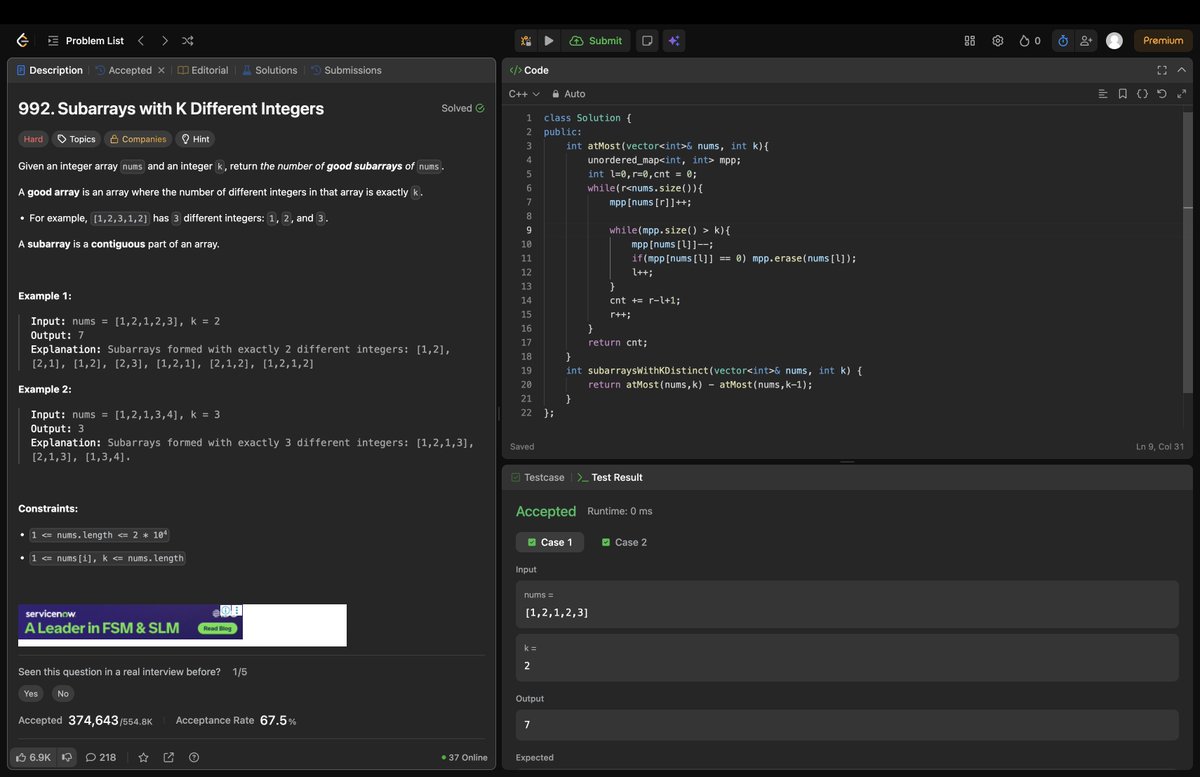Collapse the Code panel chevron
Image resolution: width=1200 pixels, height=777 pixels.
[1181, 70]
